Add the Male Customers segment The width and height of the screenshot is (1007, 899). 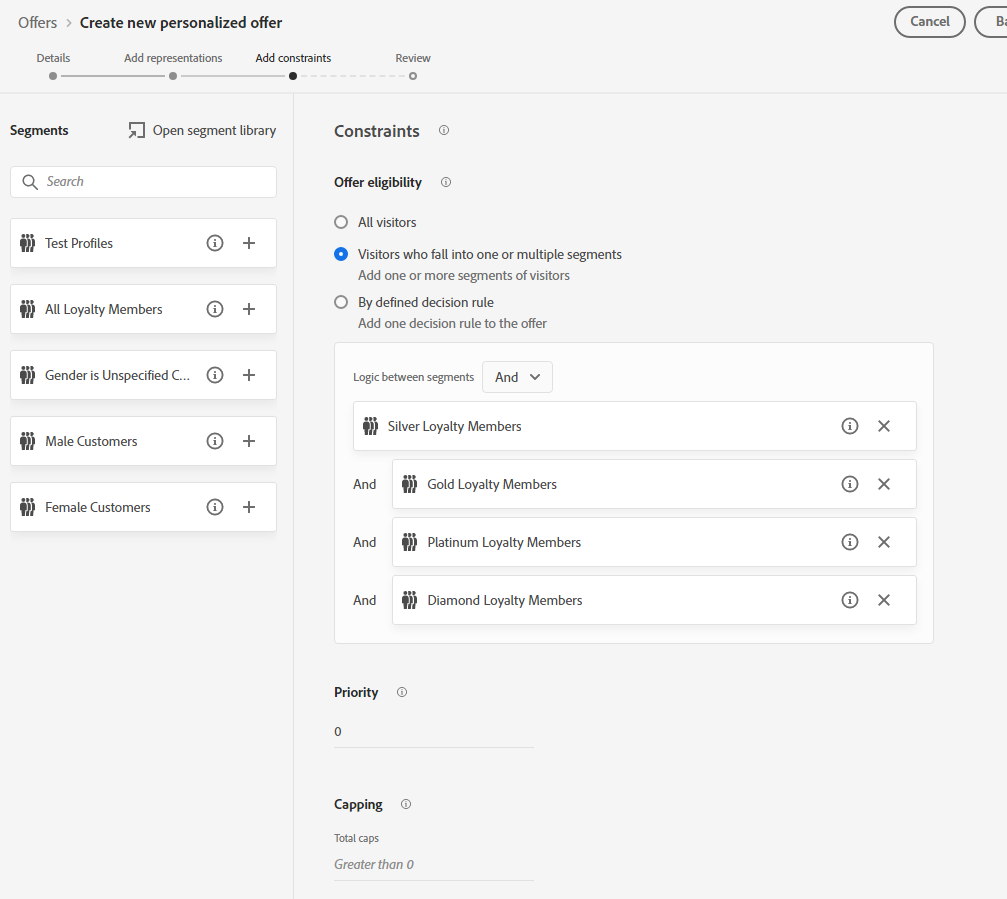click(x=249, y=441)
